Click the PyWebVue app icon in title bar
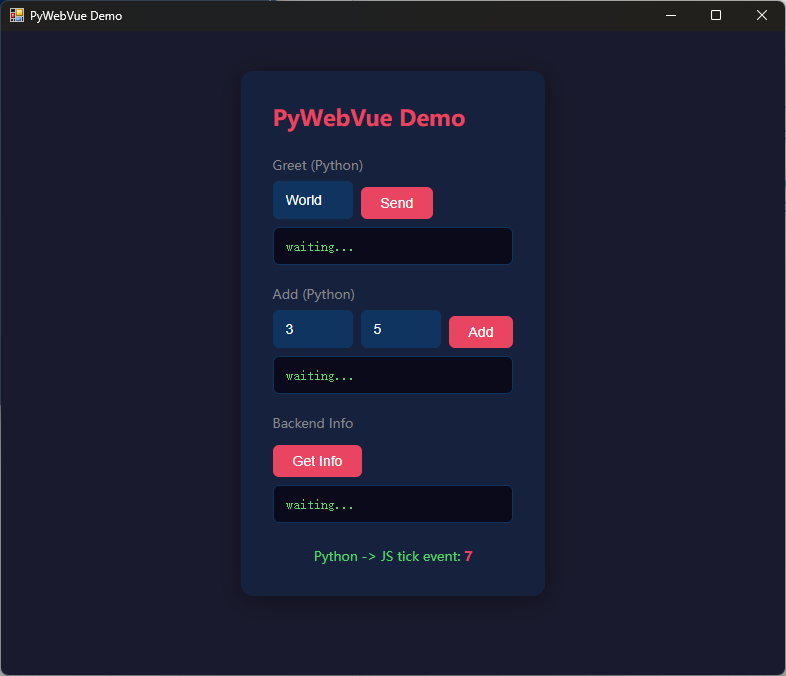The height and width of the screenshot is (676, 786). [x=17, y=16]
